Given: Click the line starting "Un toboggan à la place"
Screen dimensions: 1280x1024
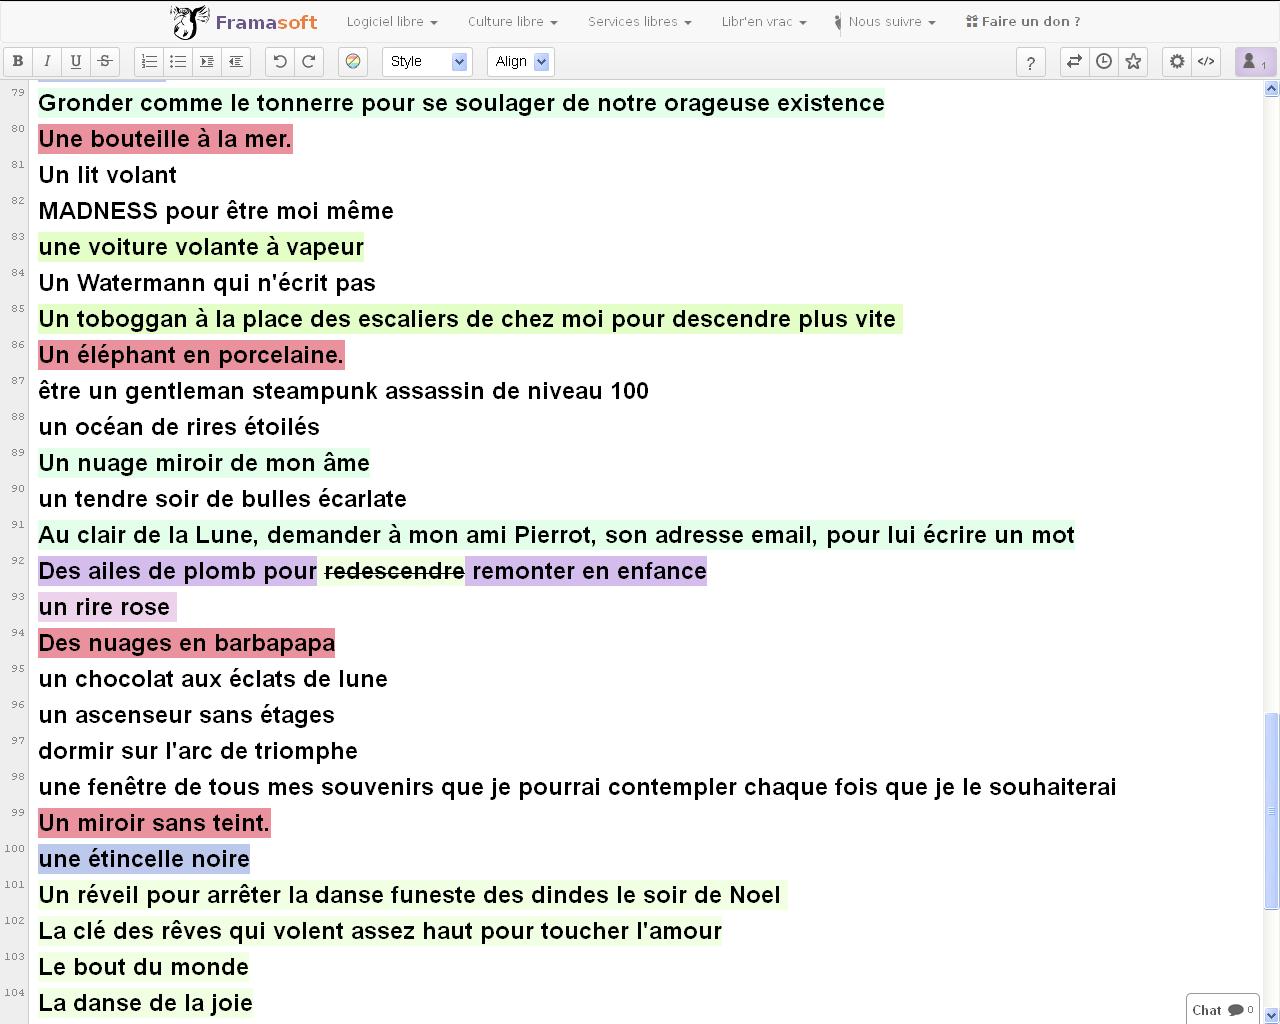Looking at the screenshot, I should 470,319.
